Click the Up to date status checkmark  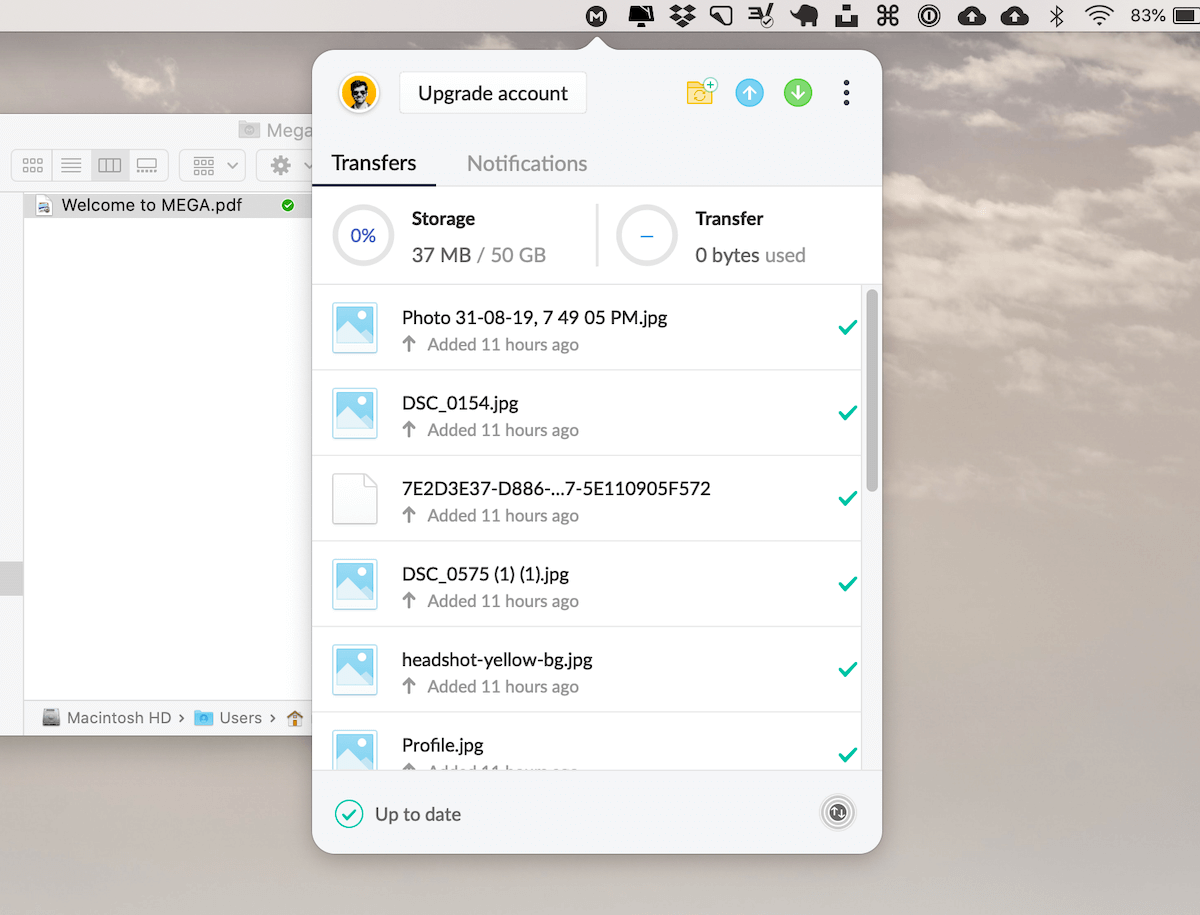click(x=348, y=814)
